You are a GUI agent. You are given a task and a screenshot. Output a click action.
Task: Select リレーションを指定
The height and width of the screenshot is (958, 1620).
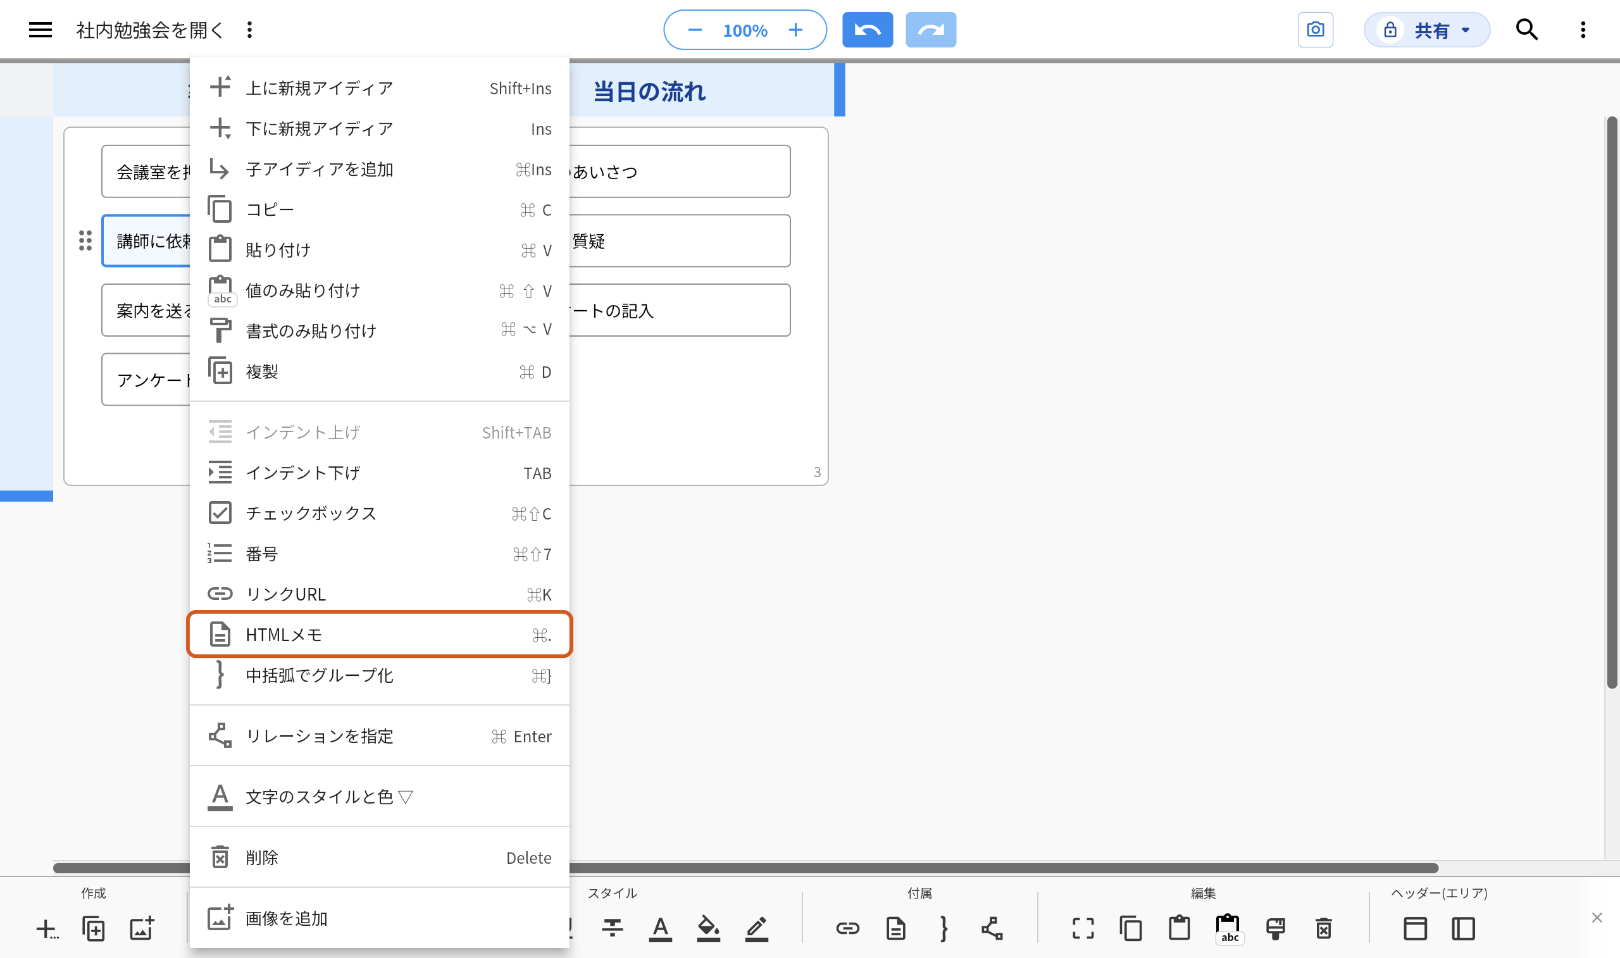[x=380, y=736]
